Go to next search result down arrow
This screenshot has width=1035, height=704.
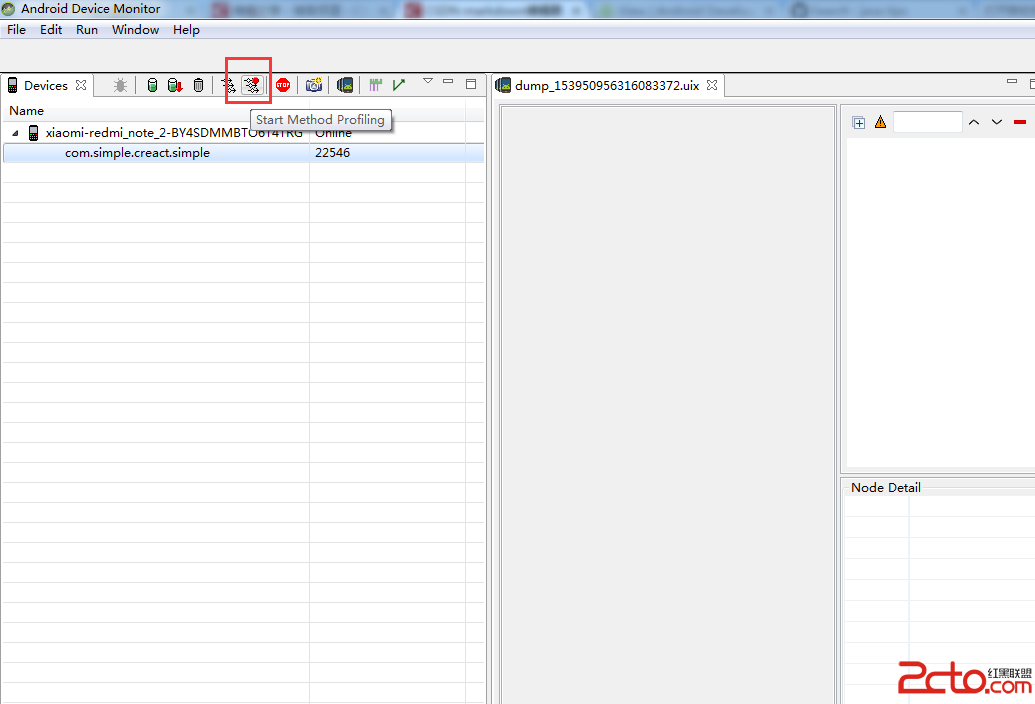[997, 122]
